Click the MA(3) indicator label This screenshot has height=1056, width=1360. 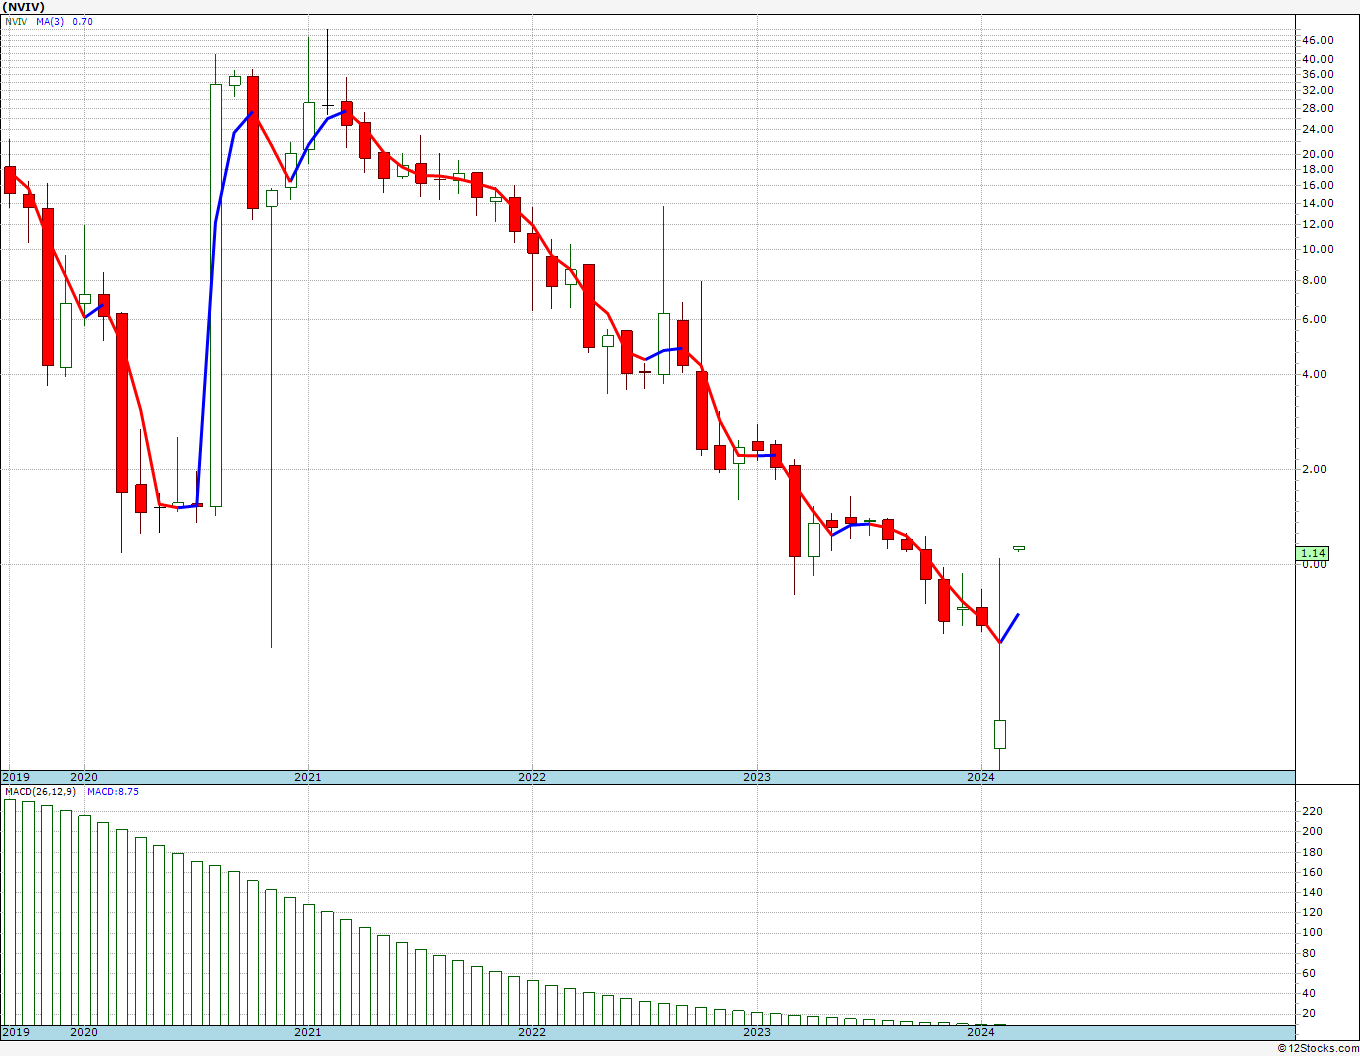pos(51,21)
